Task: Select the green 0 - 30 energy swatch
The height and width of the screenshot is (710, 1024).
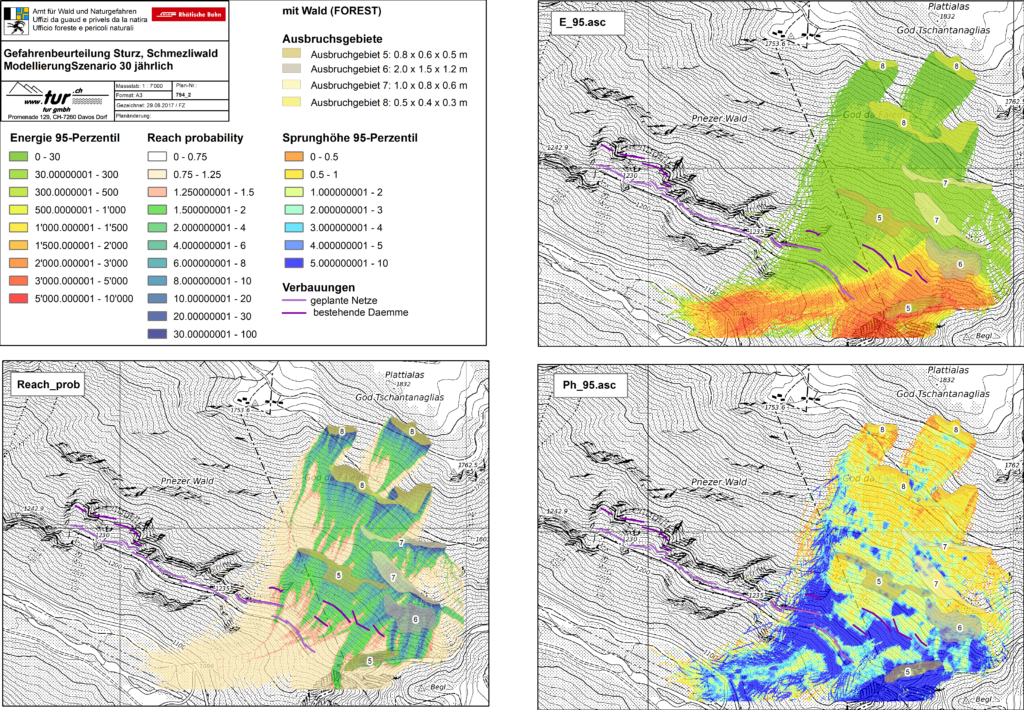Action: pos(19,157)
